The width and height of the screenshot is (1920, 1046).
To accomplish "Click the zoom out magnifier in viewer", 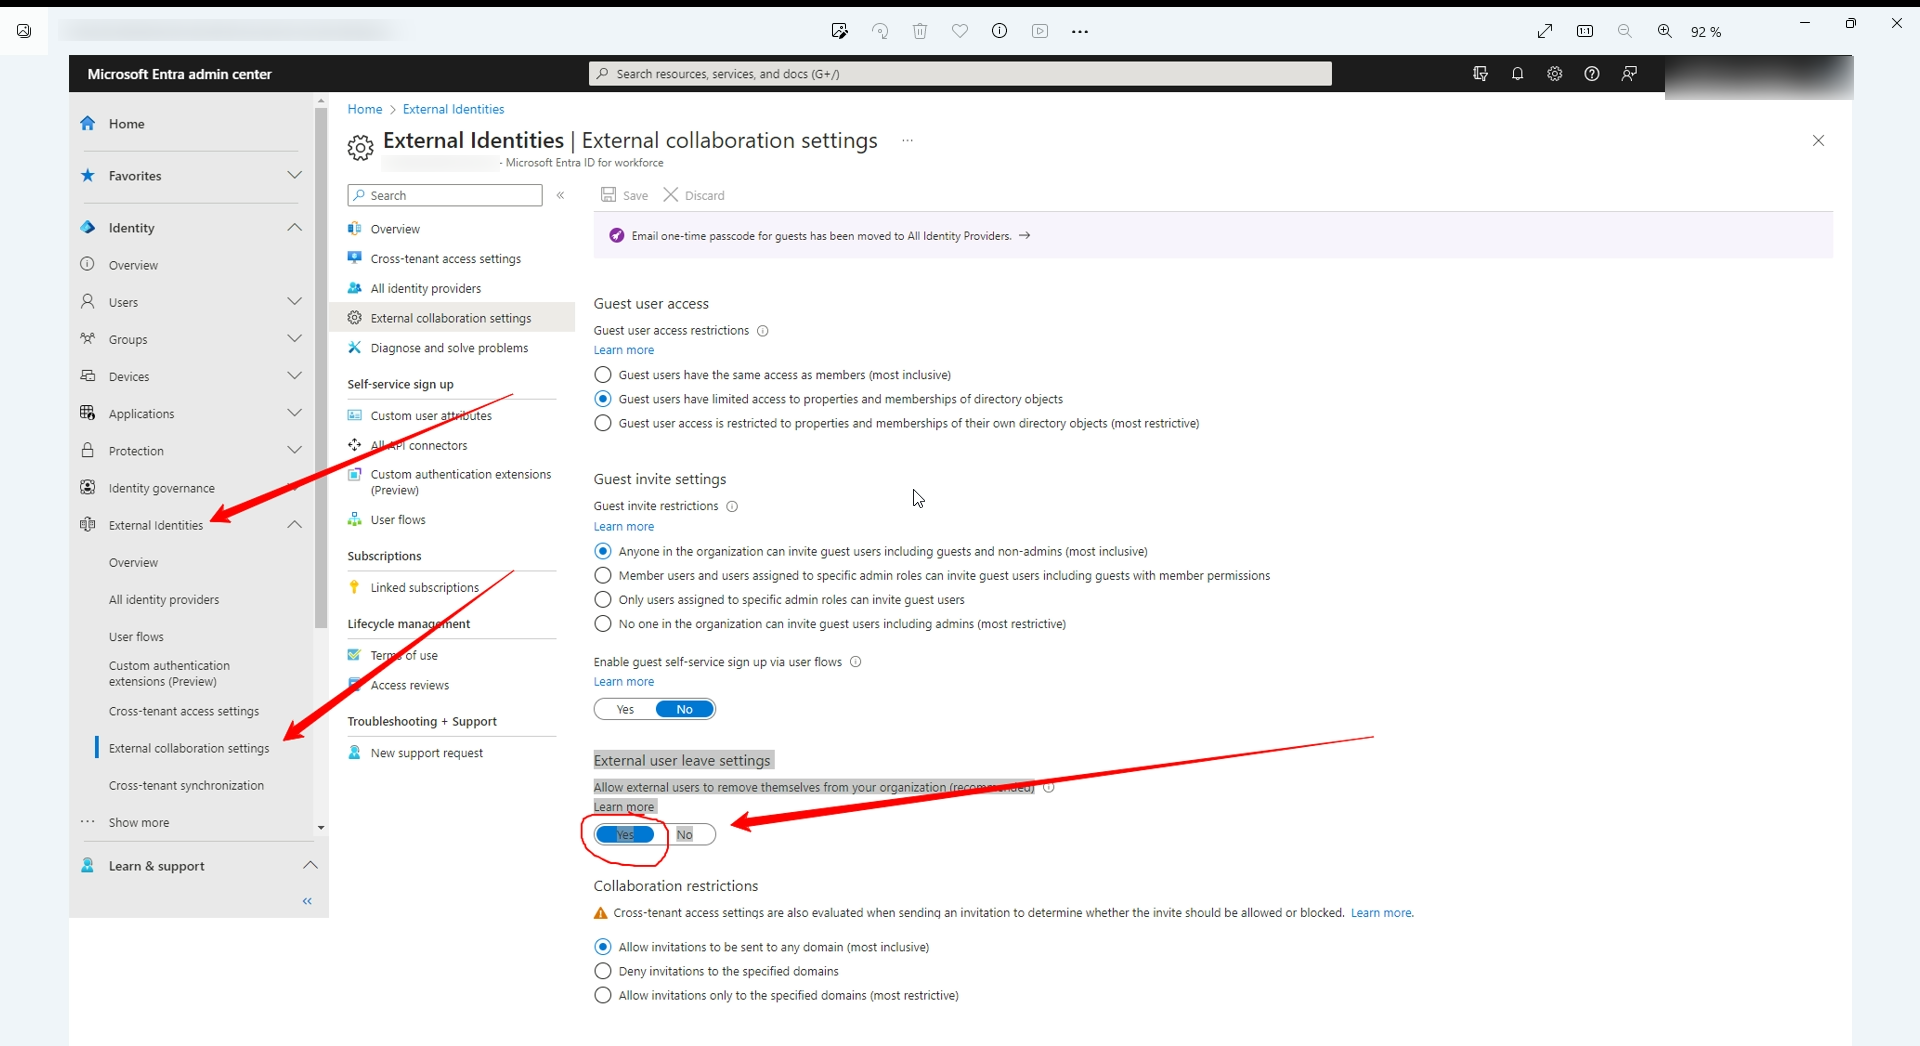I will coord(1625,31).
